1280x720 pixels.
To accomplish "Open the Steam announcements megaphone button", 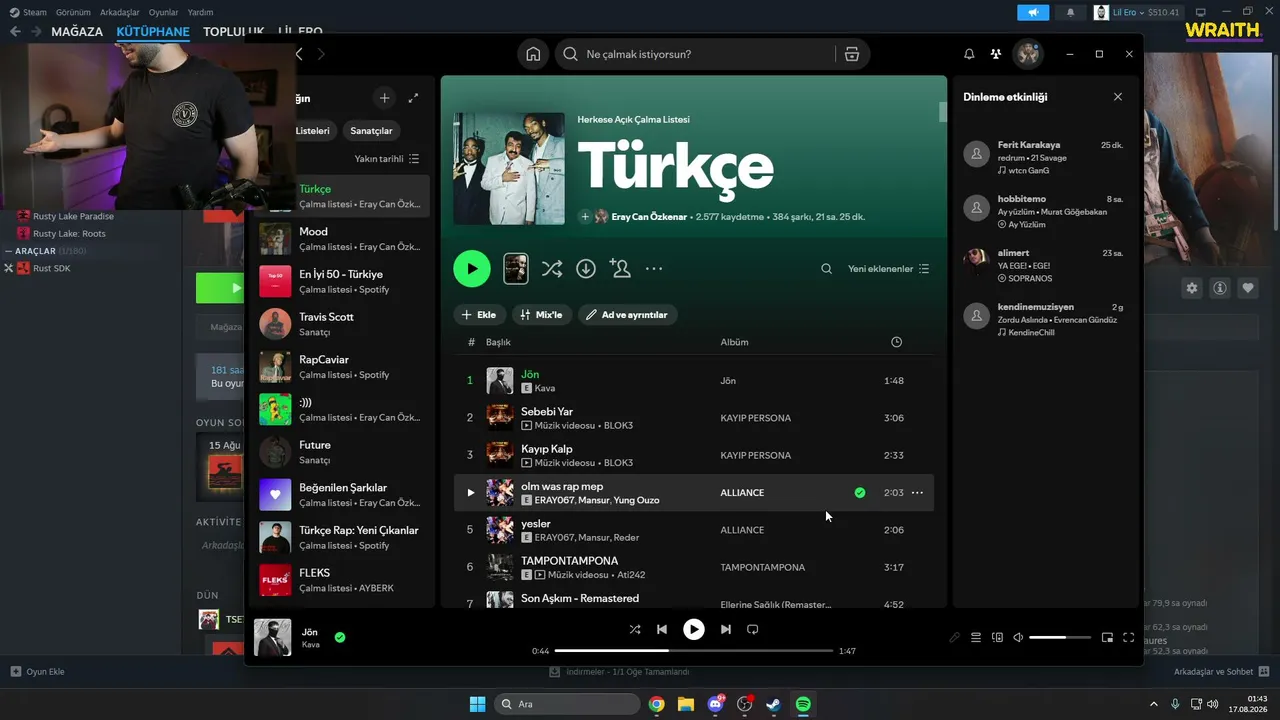I will 1033,12.
